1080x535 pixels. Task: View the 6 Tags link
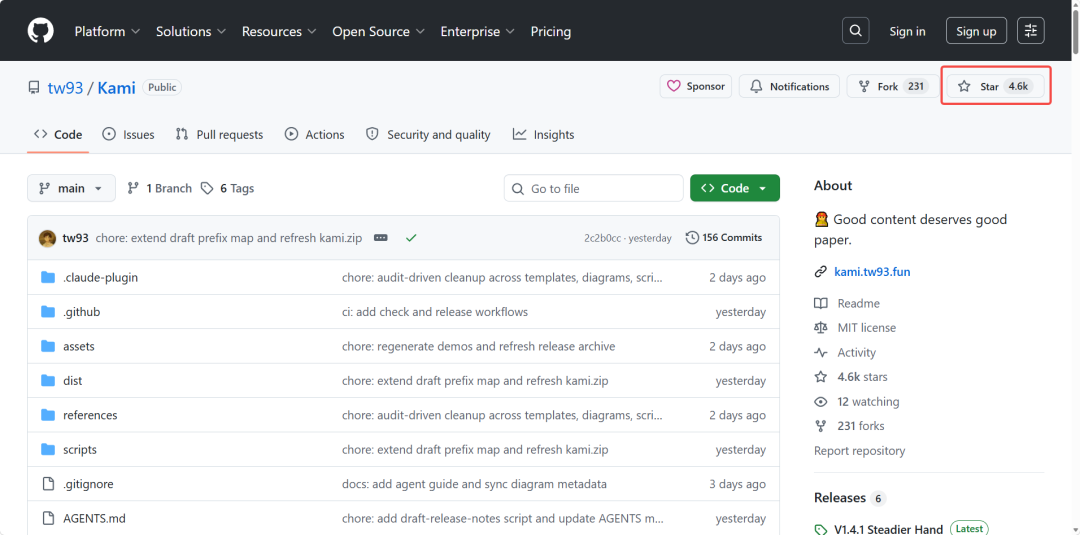[x=227, y=188]
